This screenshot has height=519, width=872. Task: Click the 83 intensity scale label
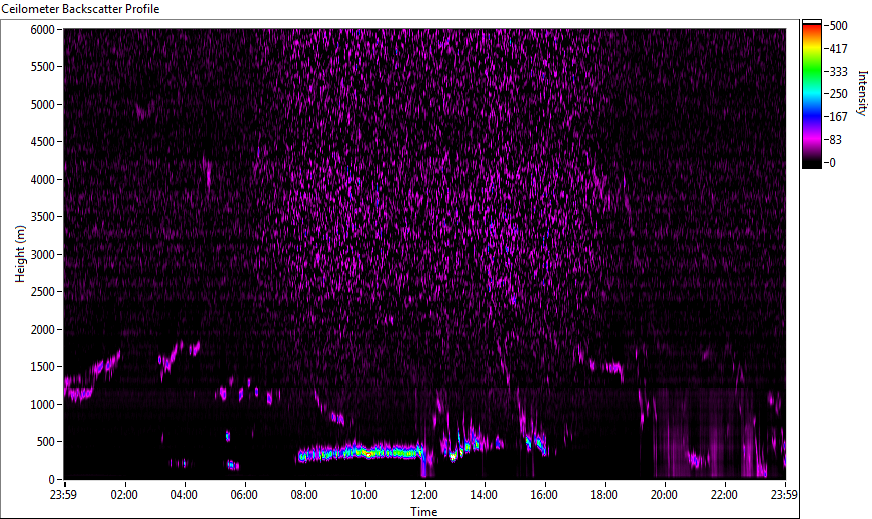click(835, 140)
